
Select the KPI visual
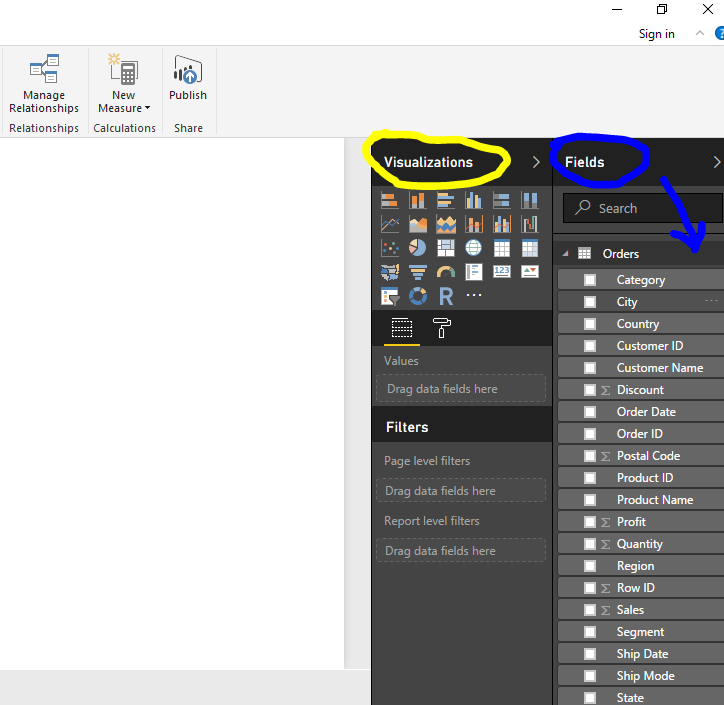coord(530,271)
